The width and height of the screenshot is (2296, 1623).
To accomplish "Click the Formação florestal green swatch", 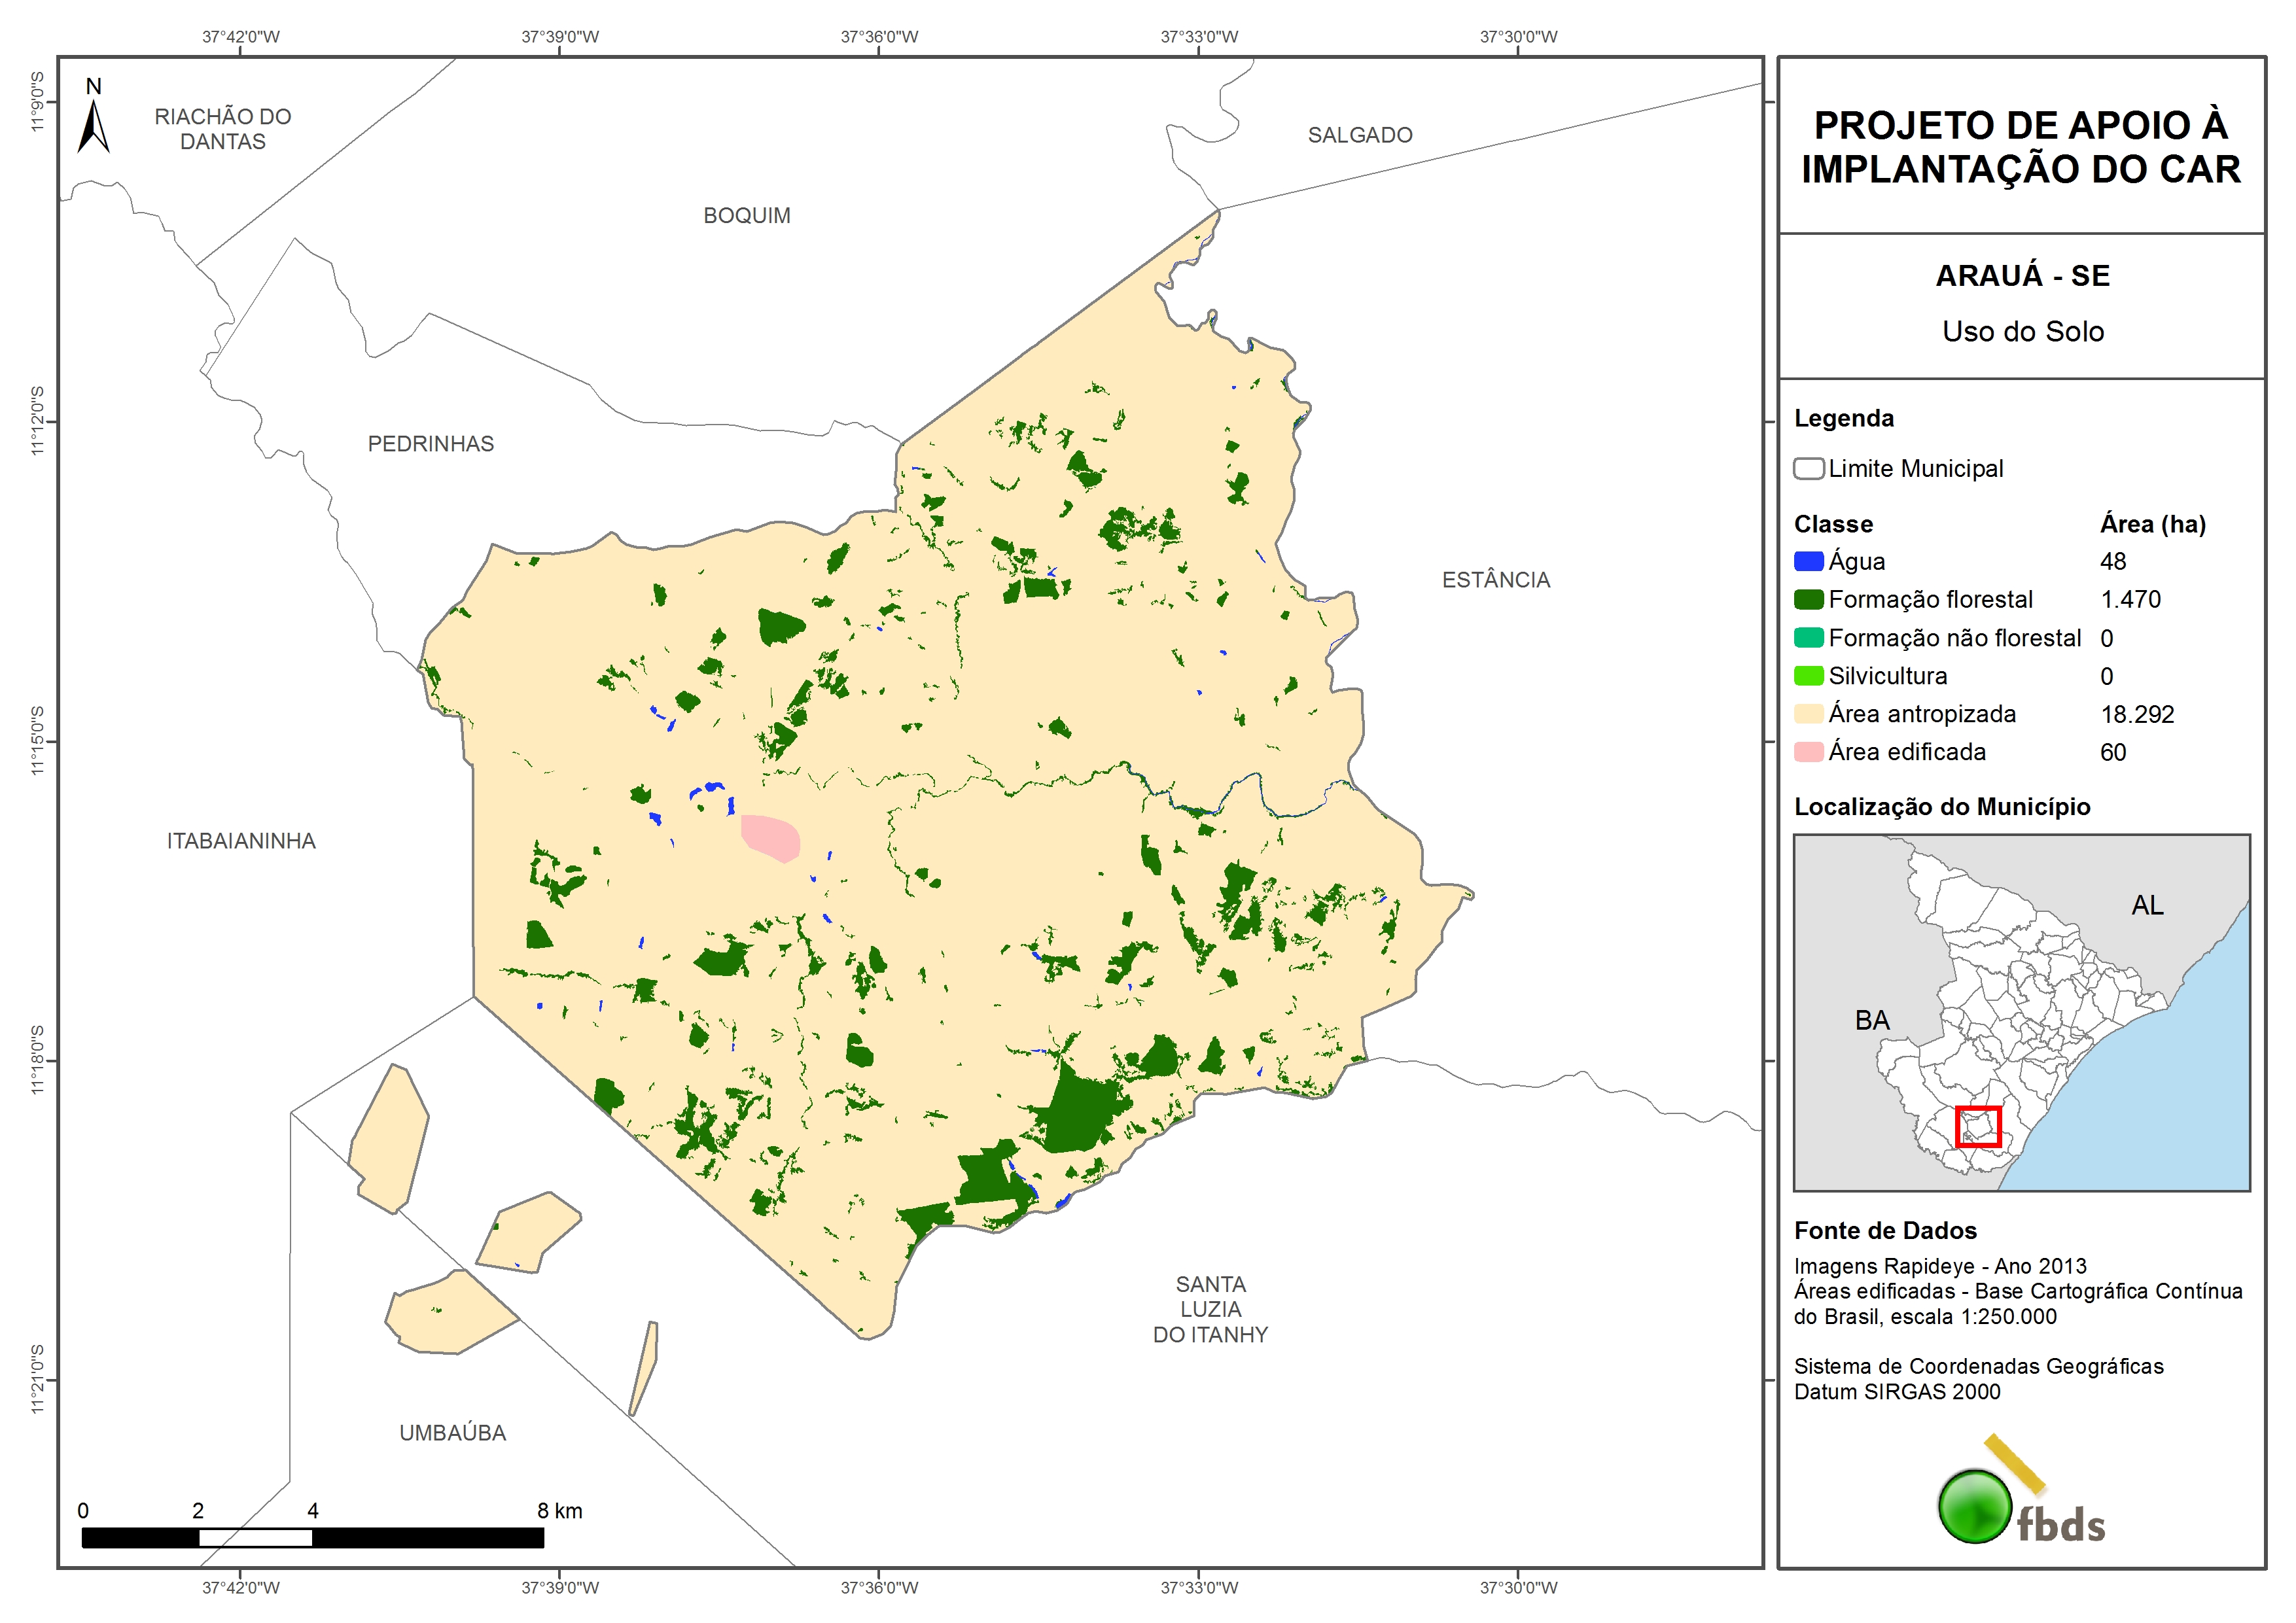I will coord(1808,600).
